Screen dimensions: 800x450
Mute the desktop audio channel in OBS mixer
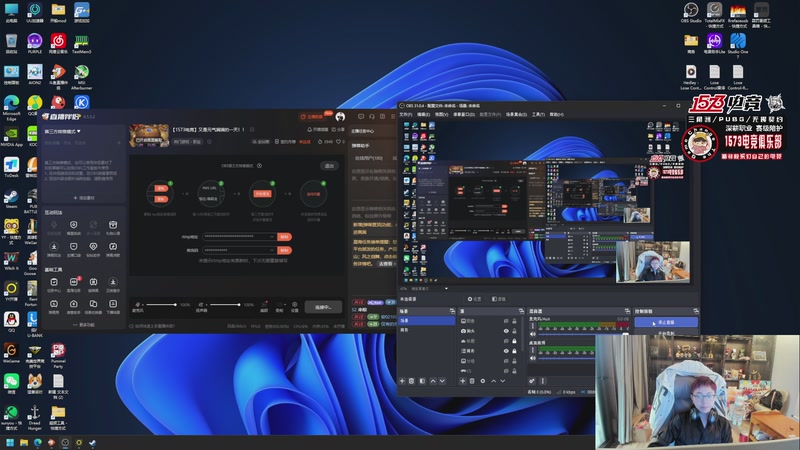[533, 358]
